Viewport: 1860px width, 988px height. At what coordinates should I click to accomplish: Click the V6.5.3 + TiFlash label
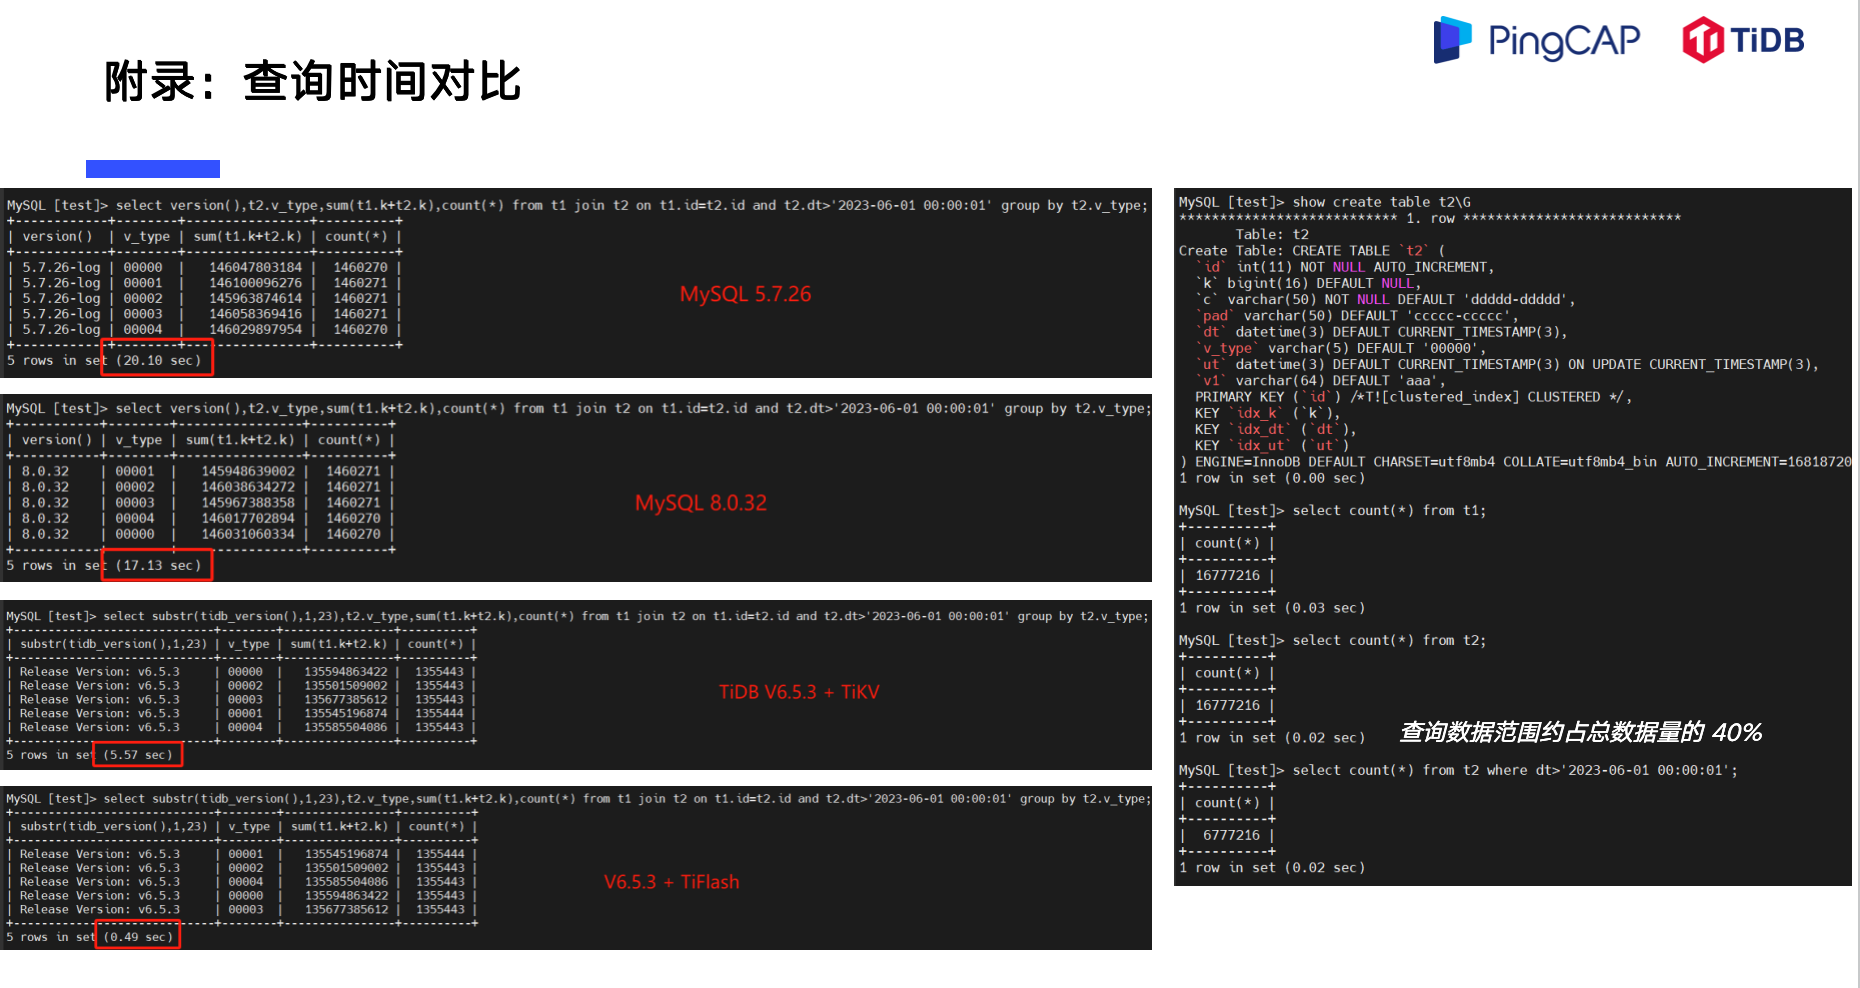[x=672, y=882]
